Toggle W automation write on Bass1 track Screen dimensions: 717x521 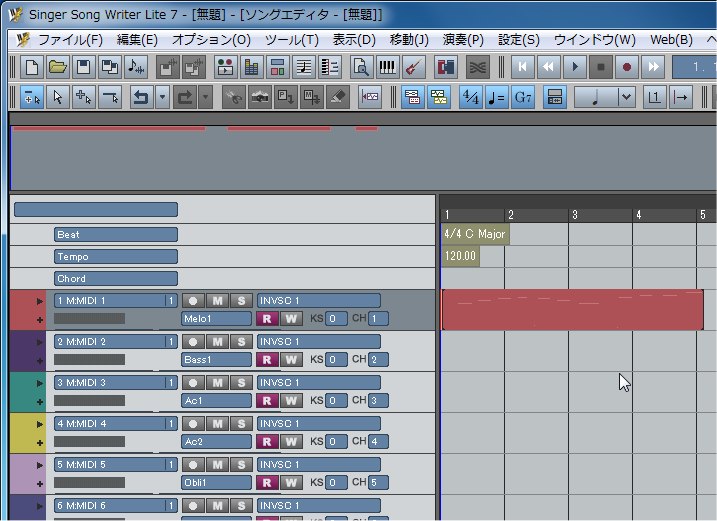[291, 360]
